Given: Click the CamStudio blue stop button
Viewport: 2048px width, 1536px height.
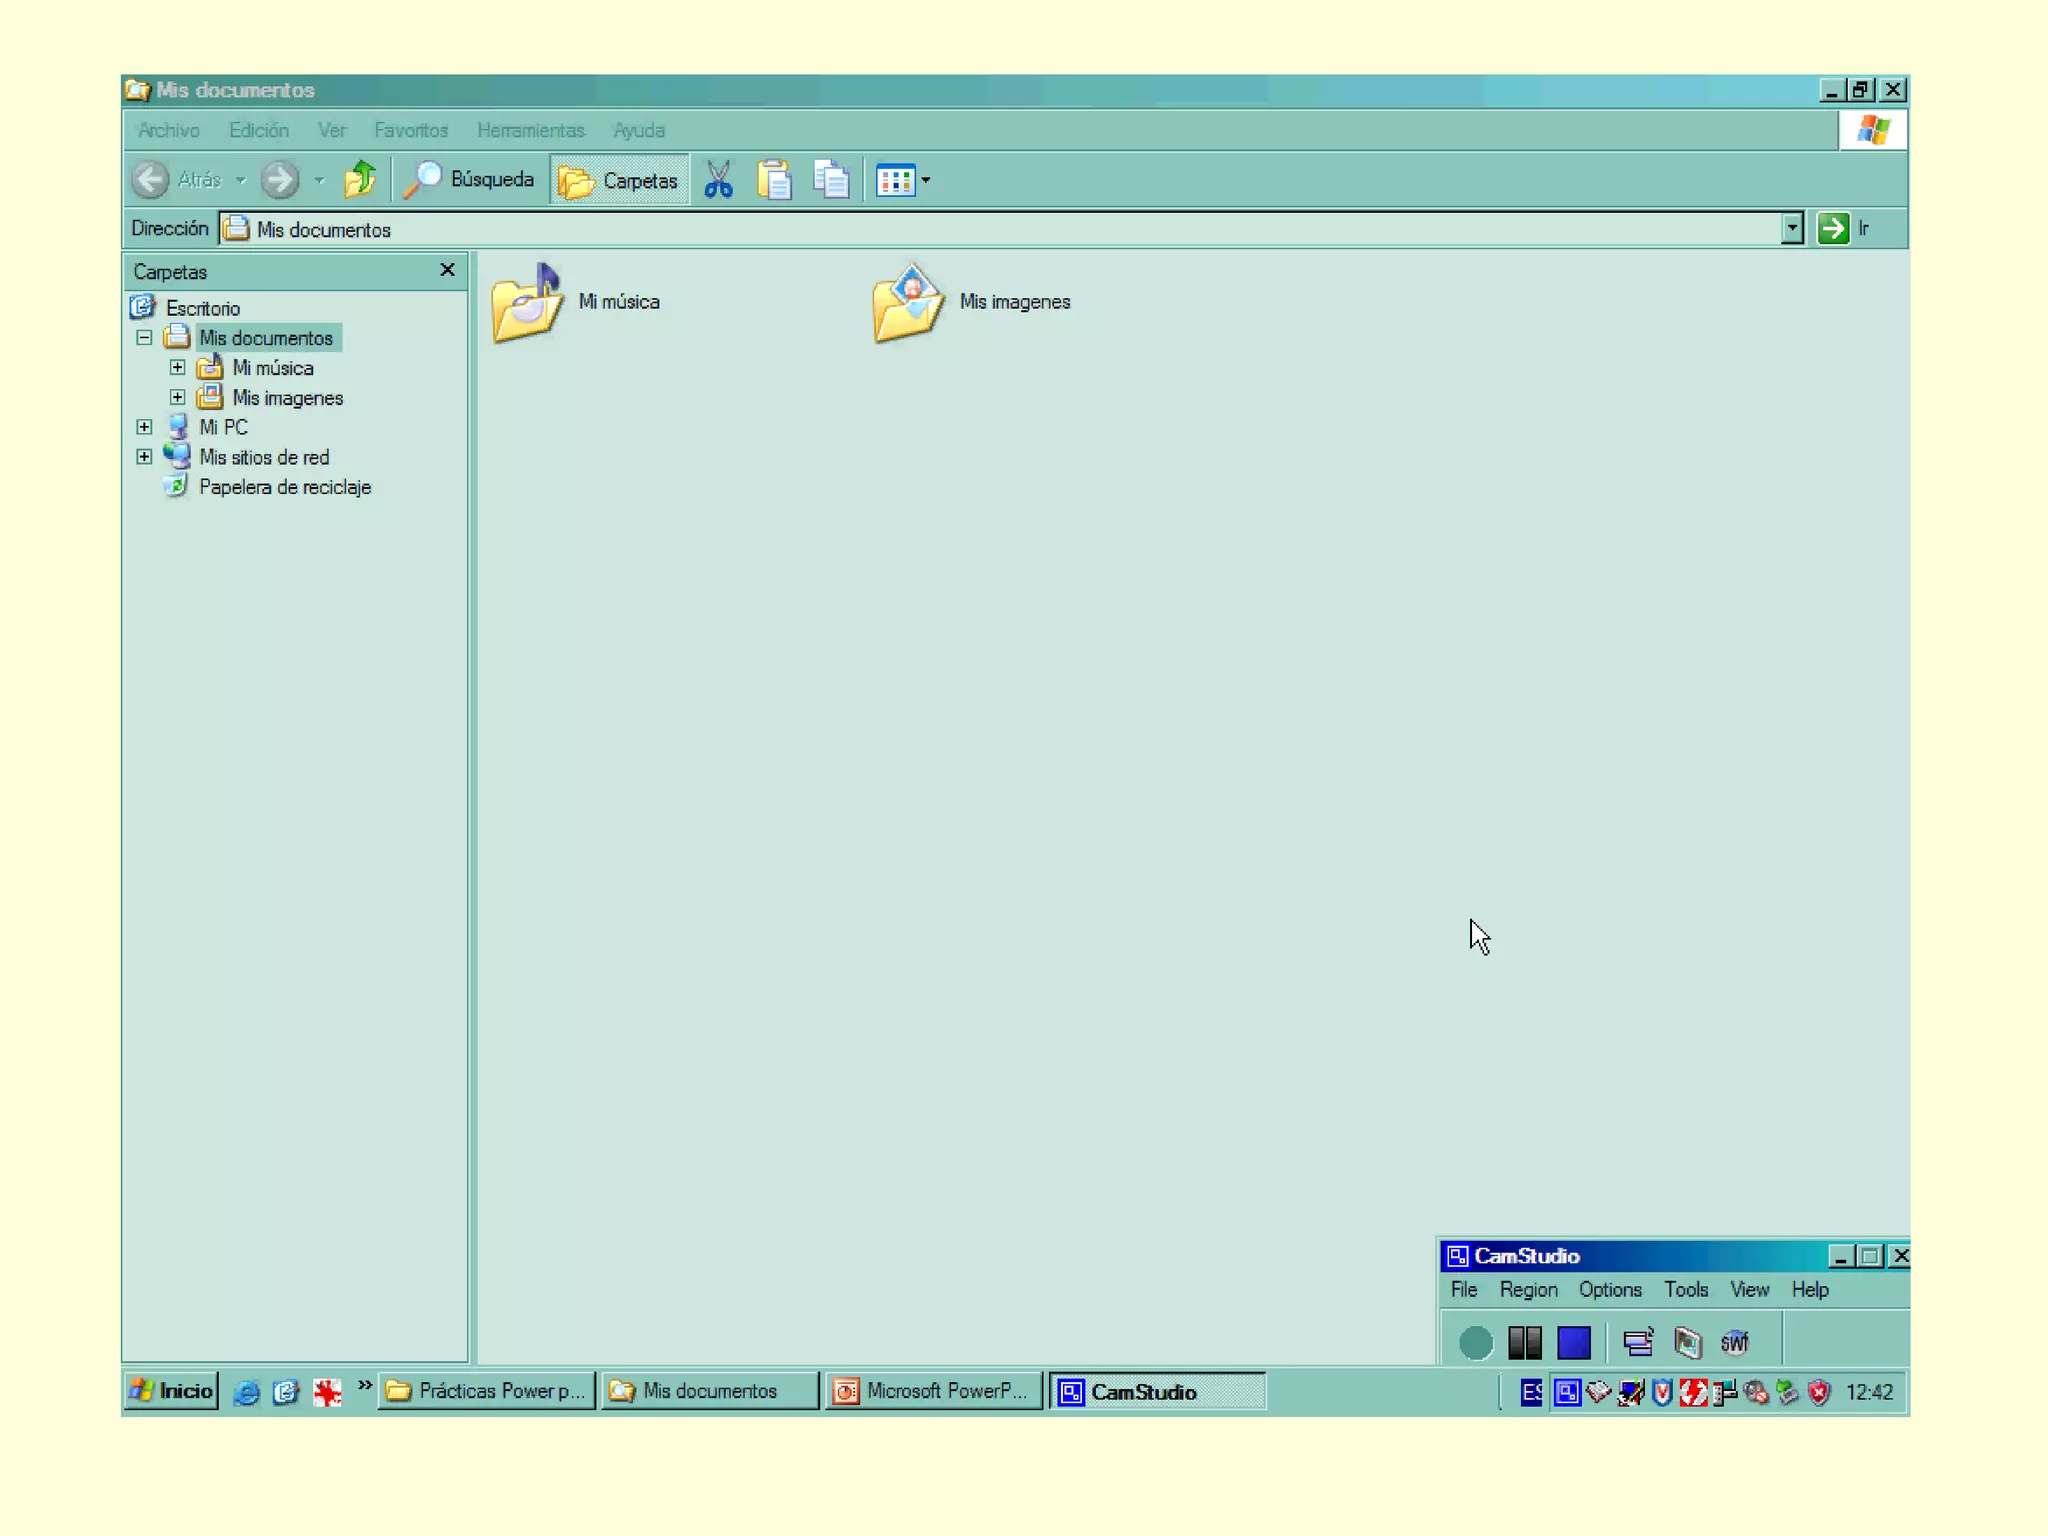Looking at the screenshot, I should click(x=1573, y=1343).
